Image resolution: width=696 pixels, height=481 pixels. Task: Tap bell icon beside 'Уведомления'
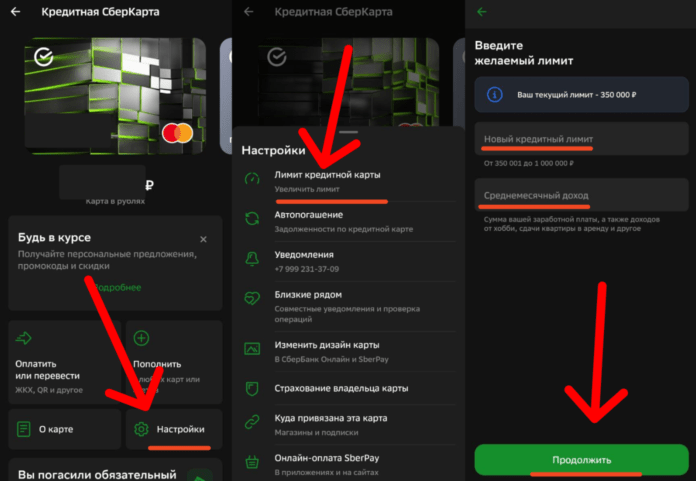tap(252, 258)
